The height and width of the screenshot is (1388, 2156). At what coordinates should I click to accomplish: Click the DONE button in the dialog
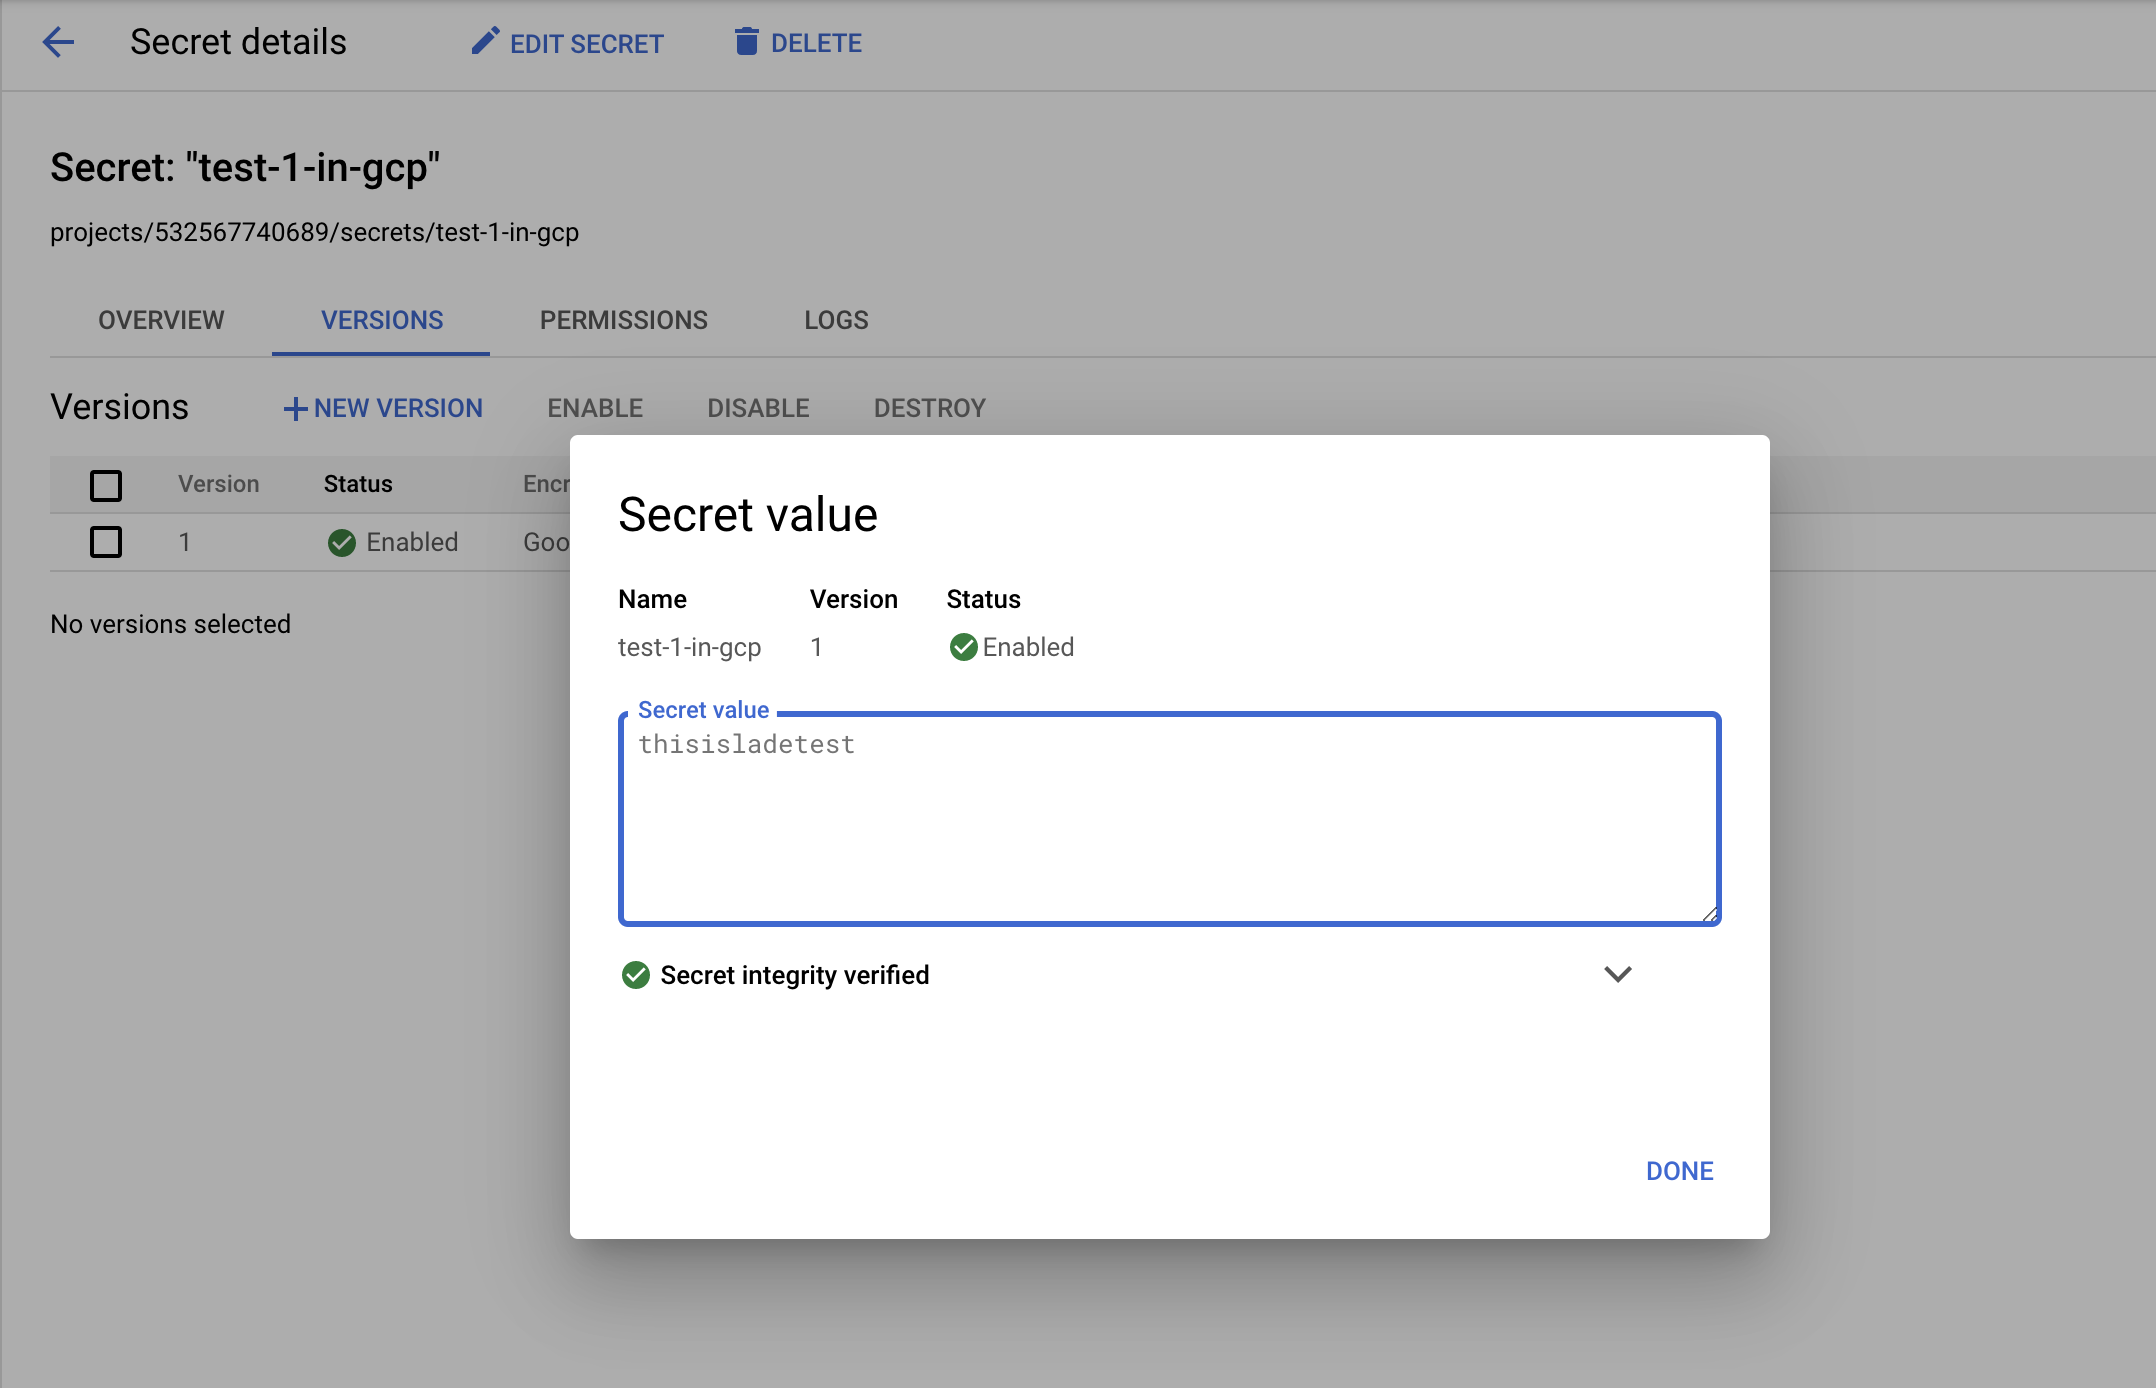(x=1679, y=1170)
